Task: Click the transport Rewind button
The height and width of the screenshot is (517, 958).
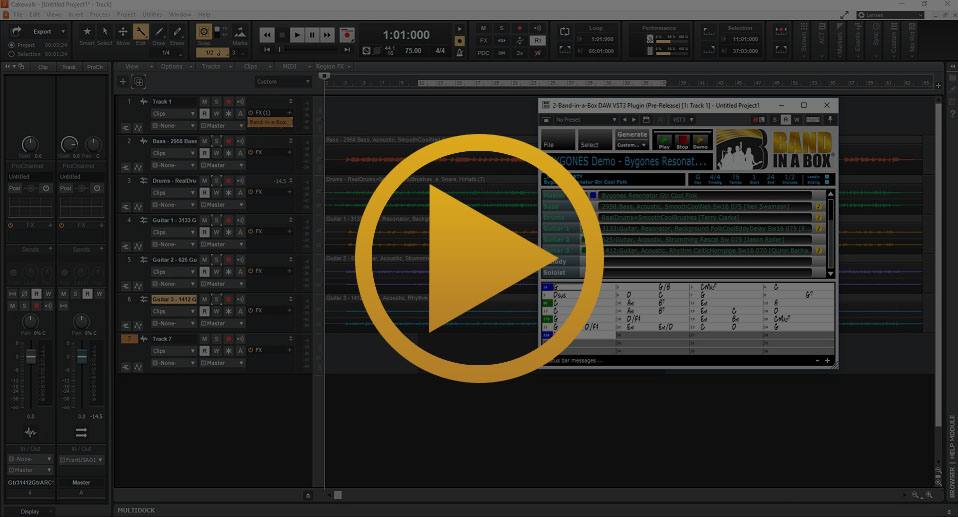Action: click(267, 35)
